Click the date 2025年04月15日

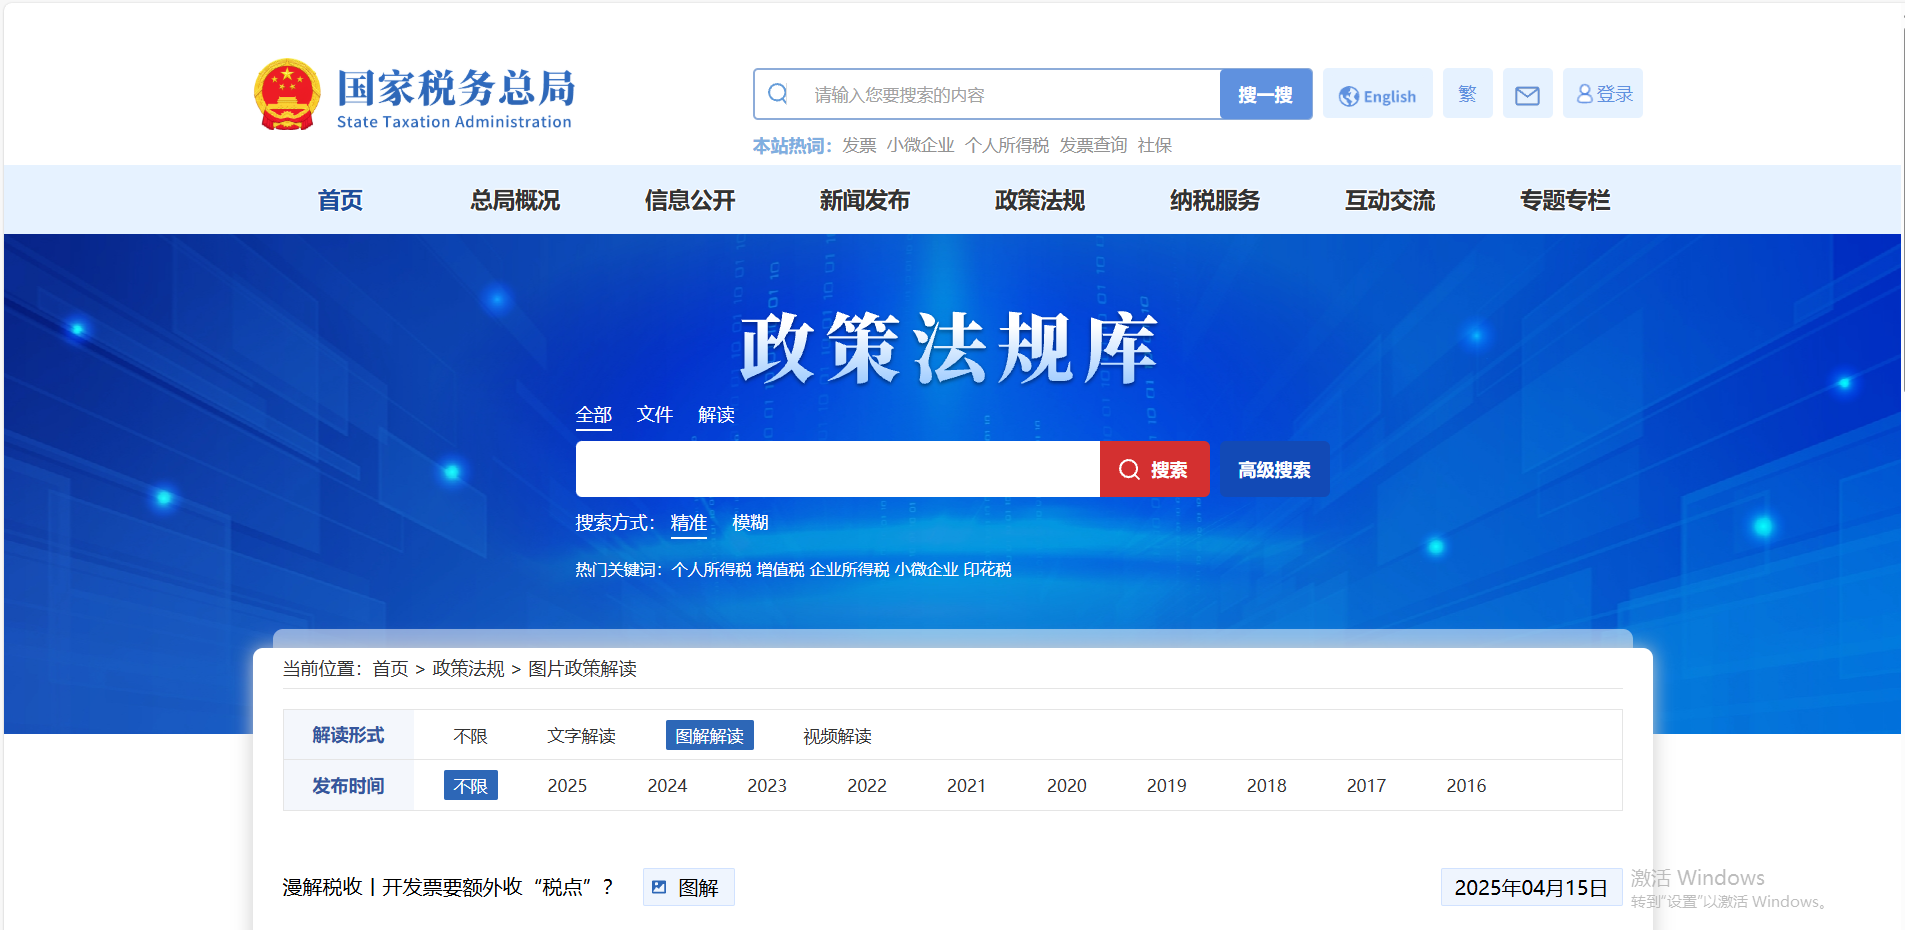click(x=1531, y=888)
